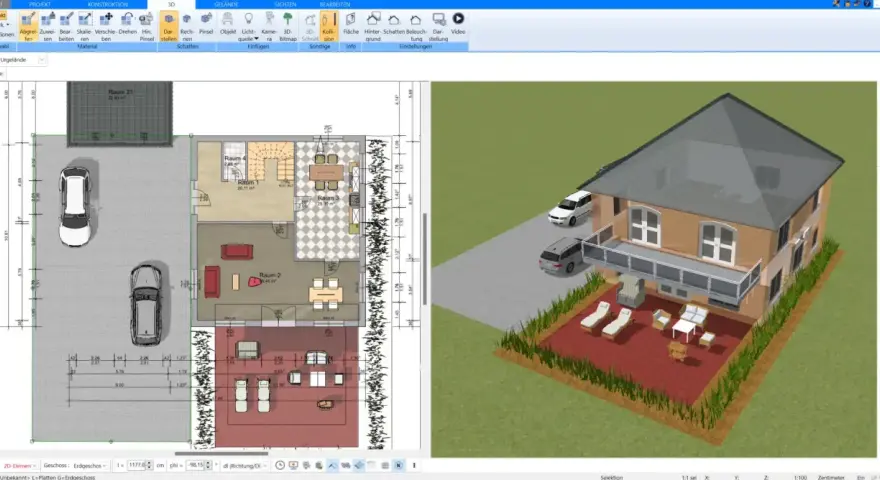Toggle the highlighted roof-line icon in bottom toolbar
Image resolution: width=880 pixels, height=480 pixels.
332,465
